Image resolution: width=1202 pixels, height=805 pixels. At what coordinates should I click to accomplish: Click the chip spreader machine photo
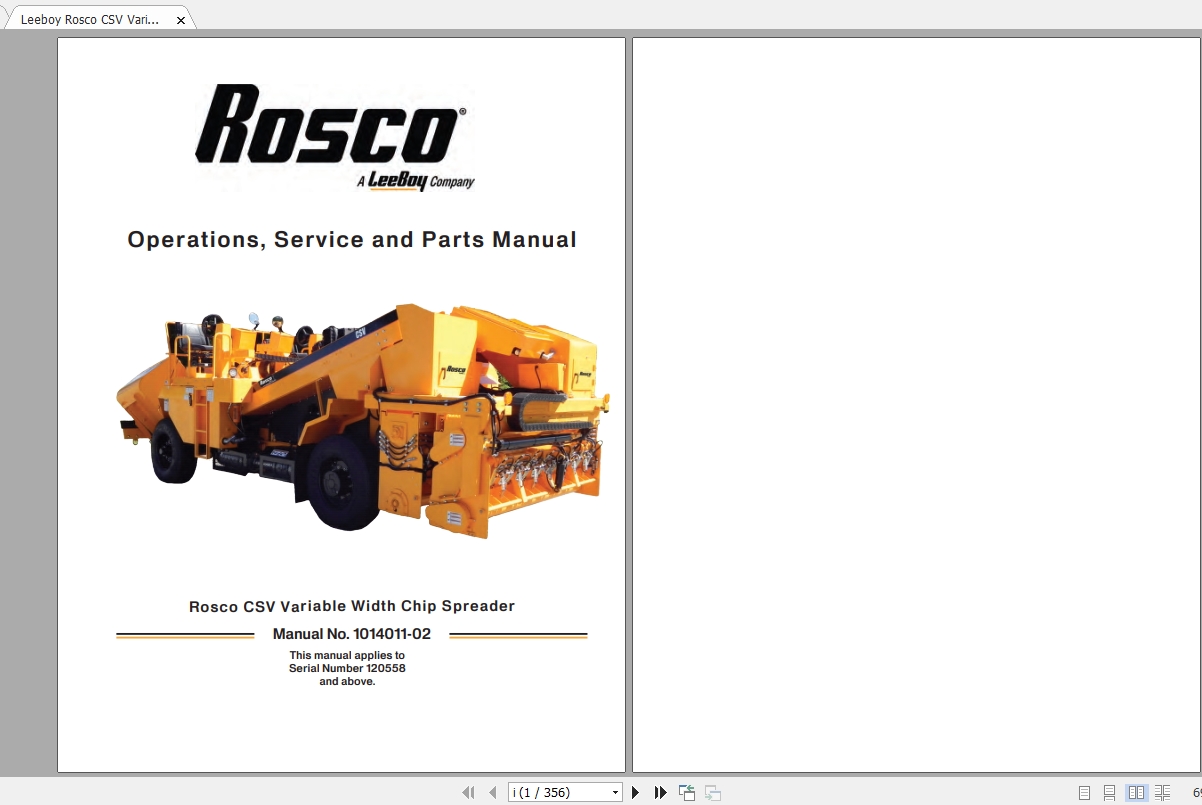tap(362, 420)
